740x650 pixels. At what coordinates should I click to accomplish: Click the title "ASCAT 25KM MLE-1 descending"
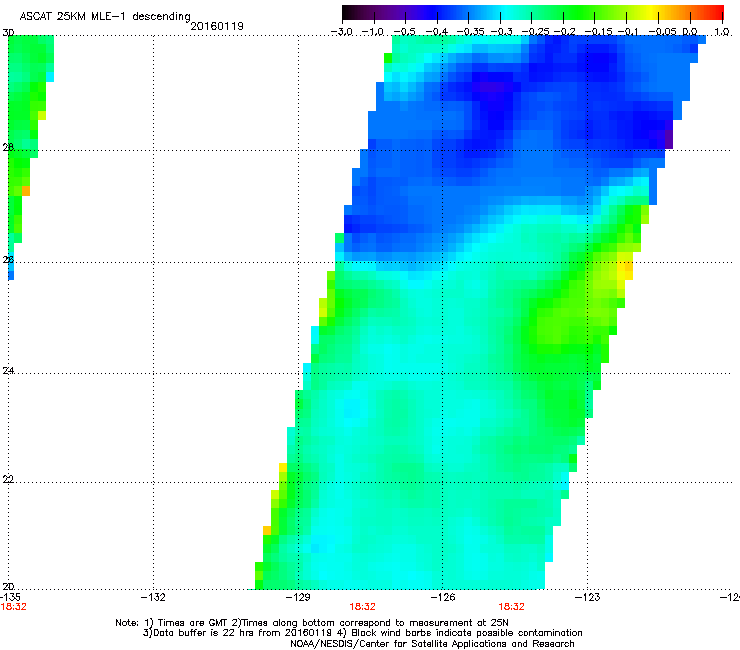tap(105, 17)
